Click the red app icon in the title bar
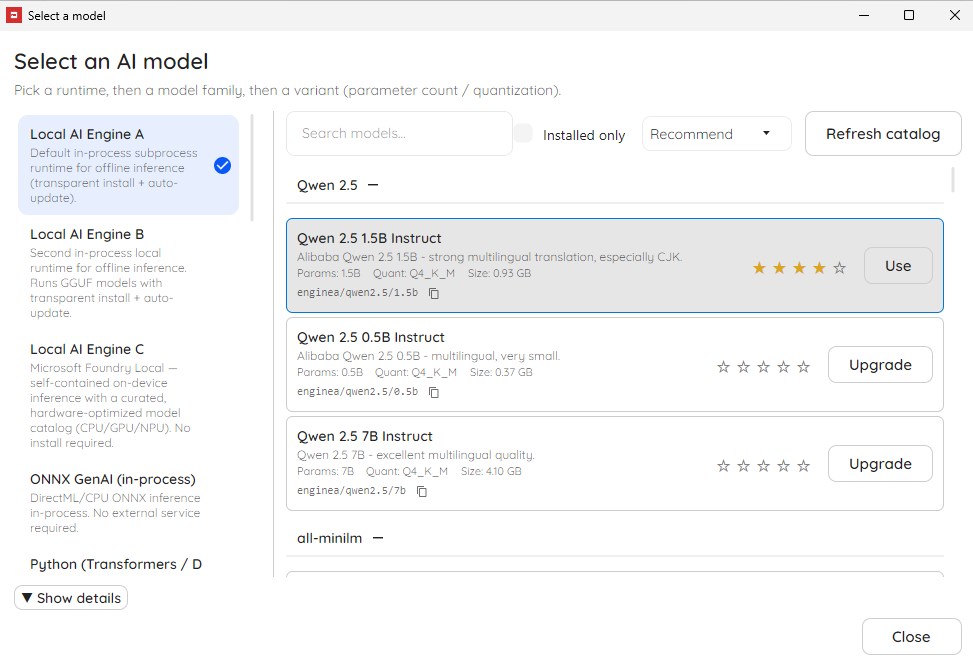The width and height of the screenshot is (973, 667). [x=14, y=16]
